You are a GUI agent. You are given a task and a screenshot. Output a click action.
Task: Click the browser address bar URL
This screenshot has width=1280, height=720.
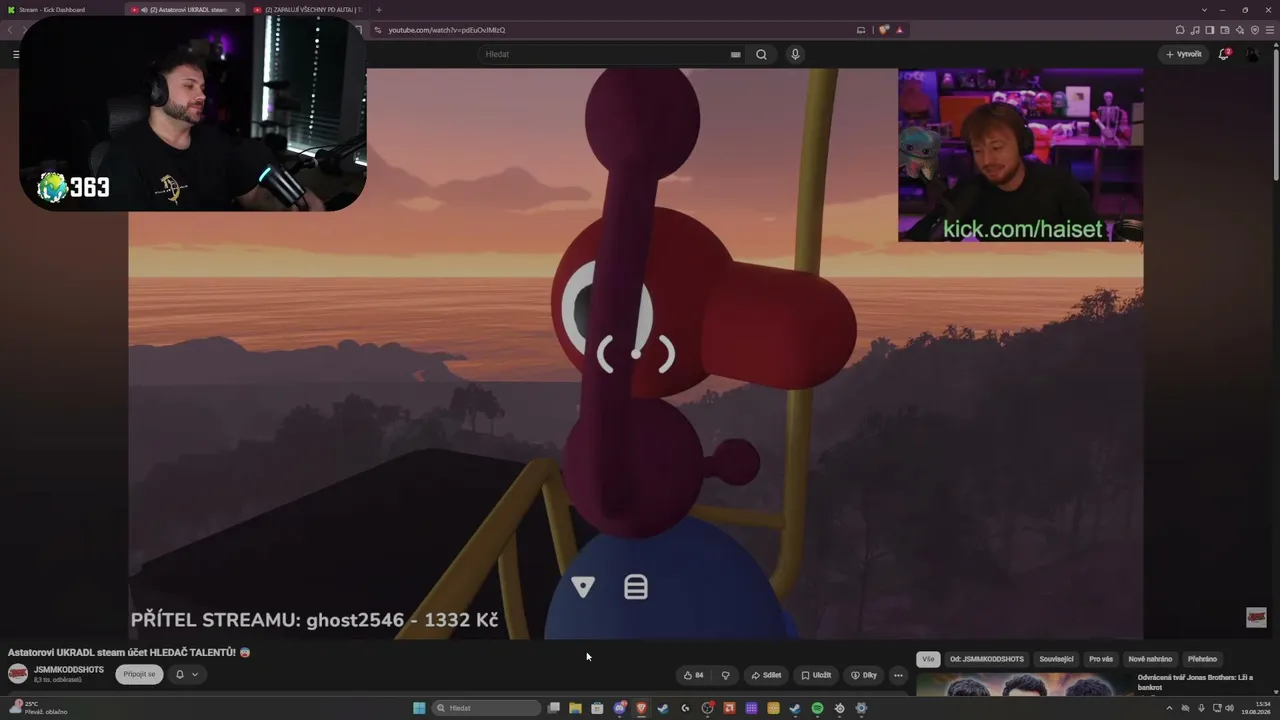[x=447, y=30]
